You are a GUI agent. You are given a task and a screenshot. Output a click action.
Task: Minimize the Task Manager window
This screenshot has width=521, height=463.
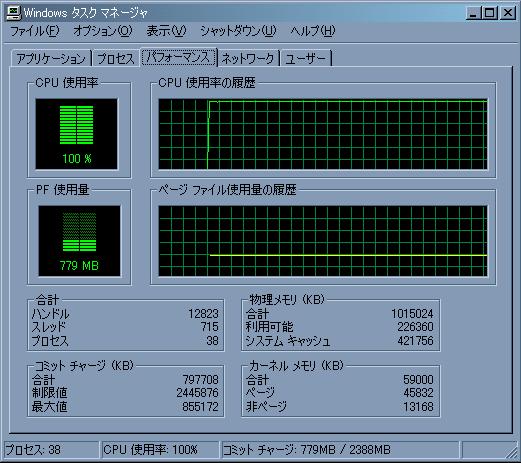click(473, 13)
